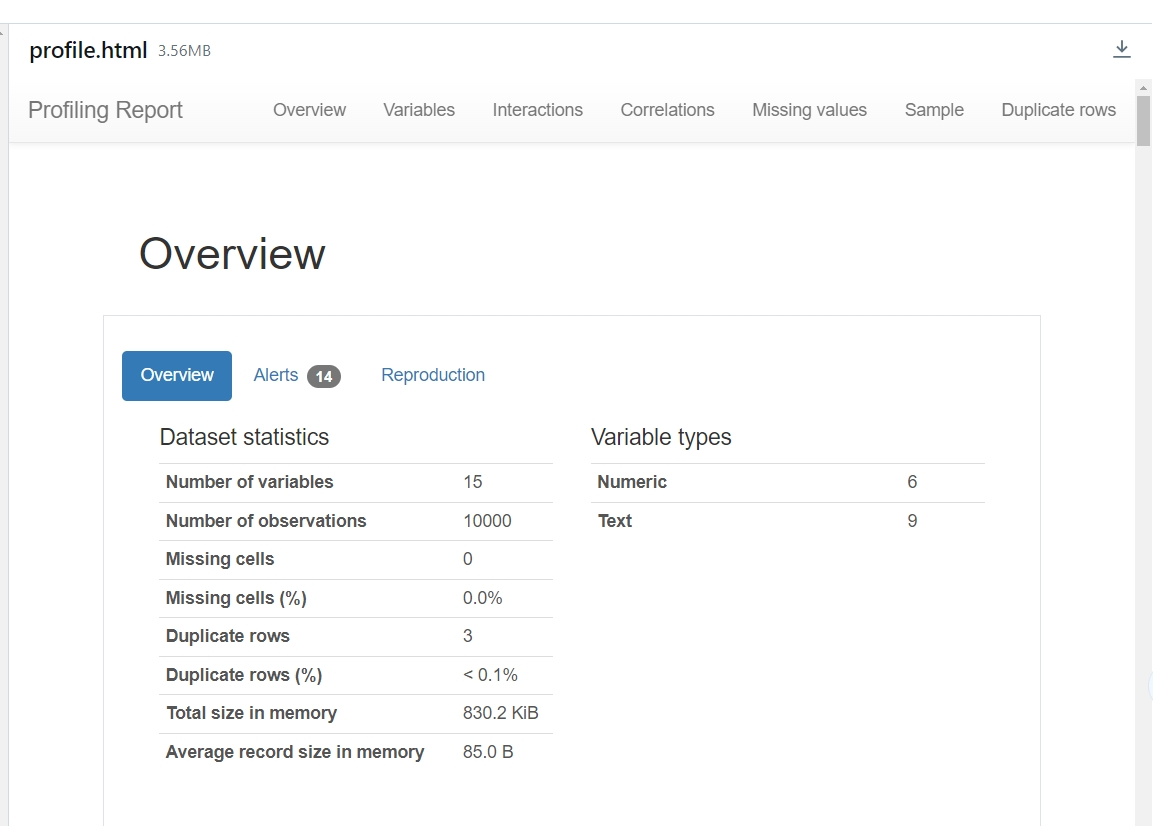Image resolution: width=1153 pixels, height=834 pixels.
Task: Select the value 15 for variables
Action: pos(473,482)
